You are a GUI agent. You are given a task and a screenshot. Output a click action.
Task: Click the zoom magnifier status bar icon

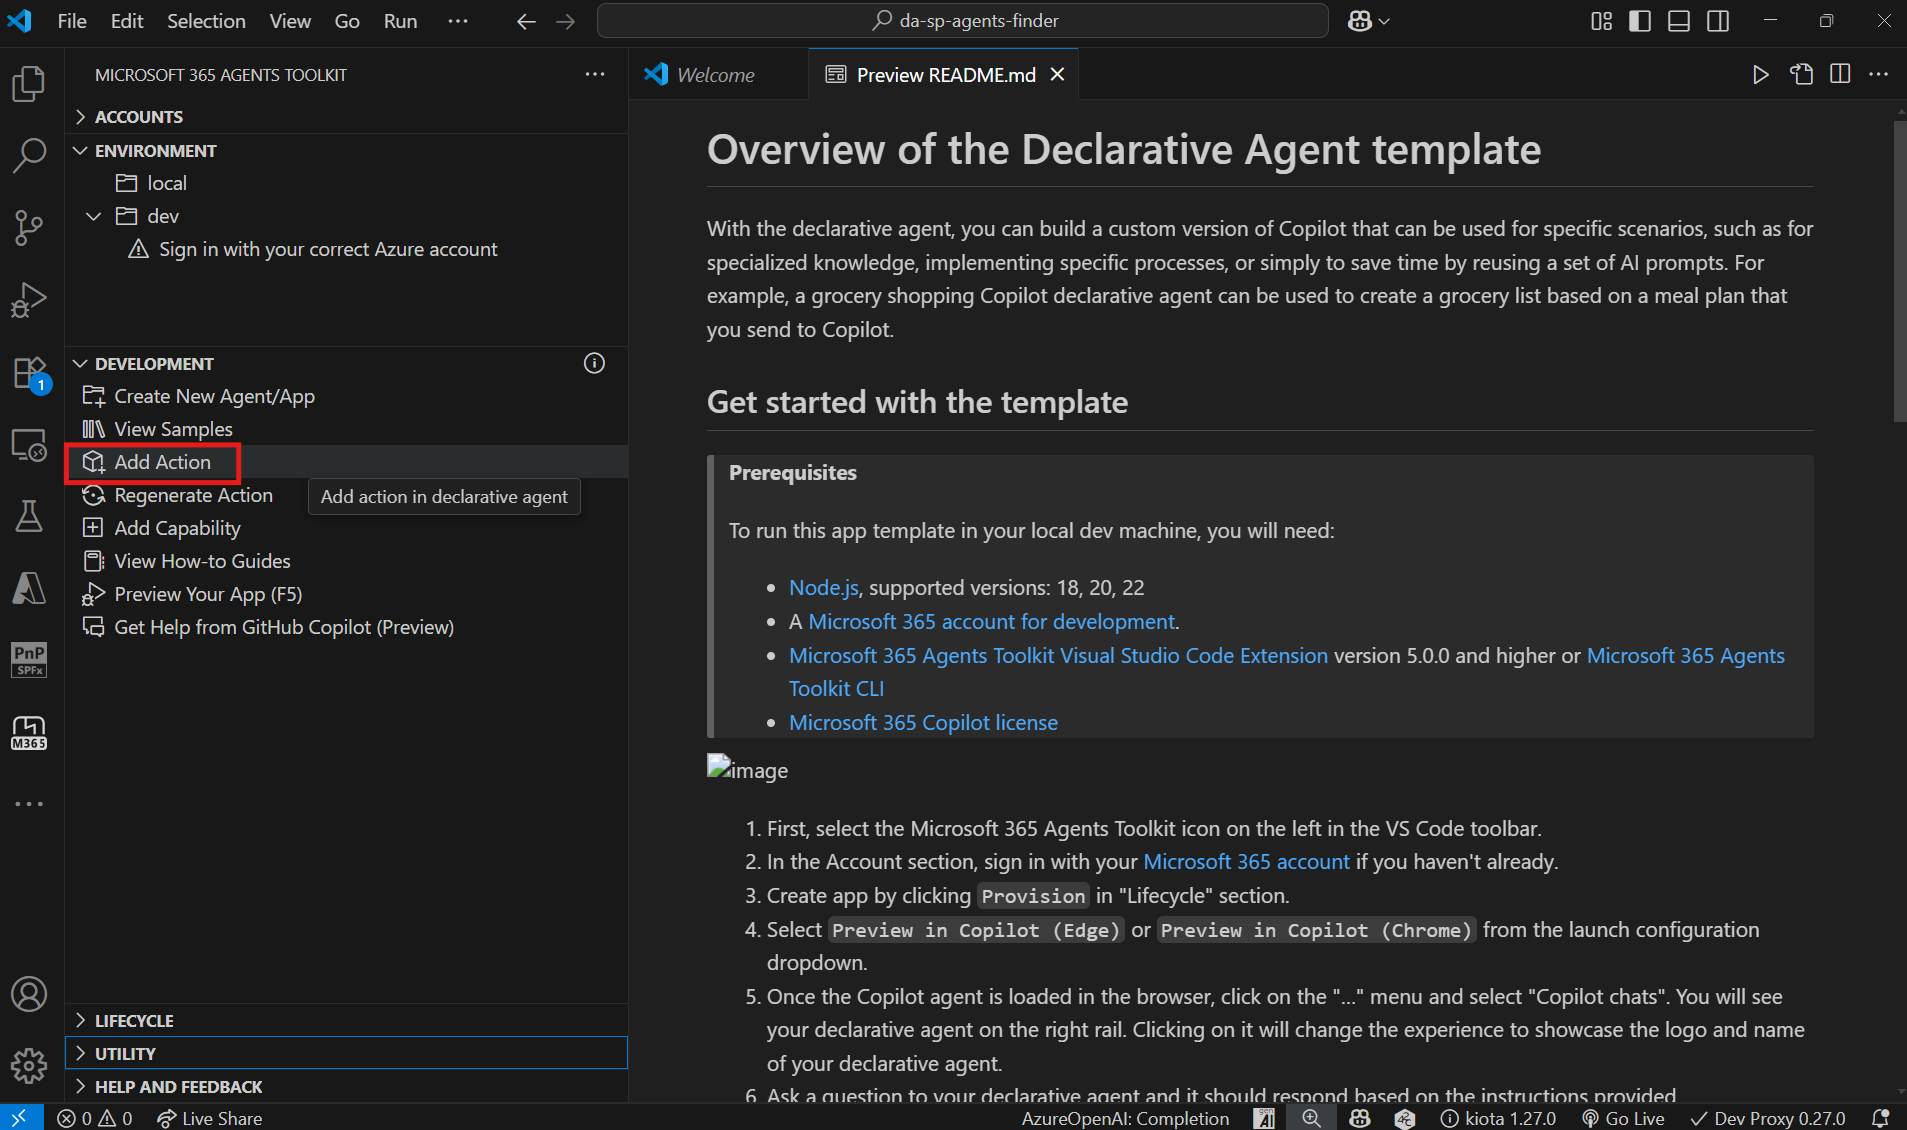[1311, 1118]
